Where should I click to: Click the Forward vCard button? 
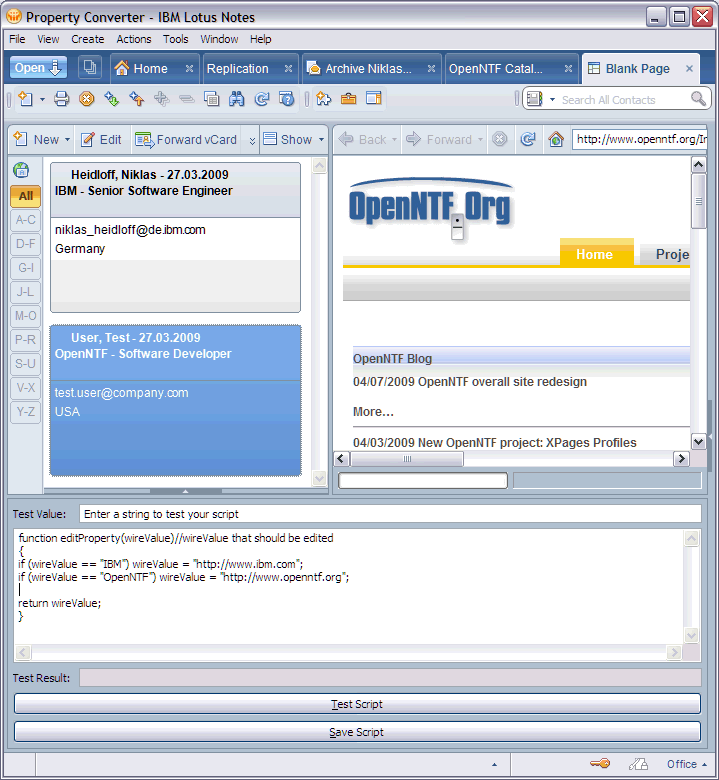click(187, 140)
